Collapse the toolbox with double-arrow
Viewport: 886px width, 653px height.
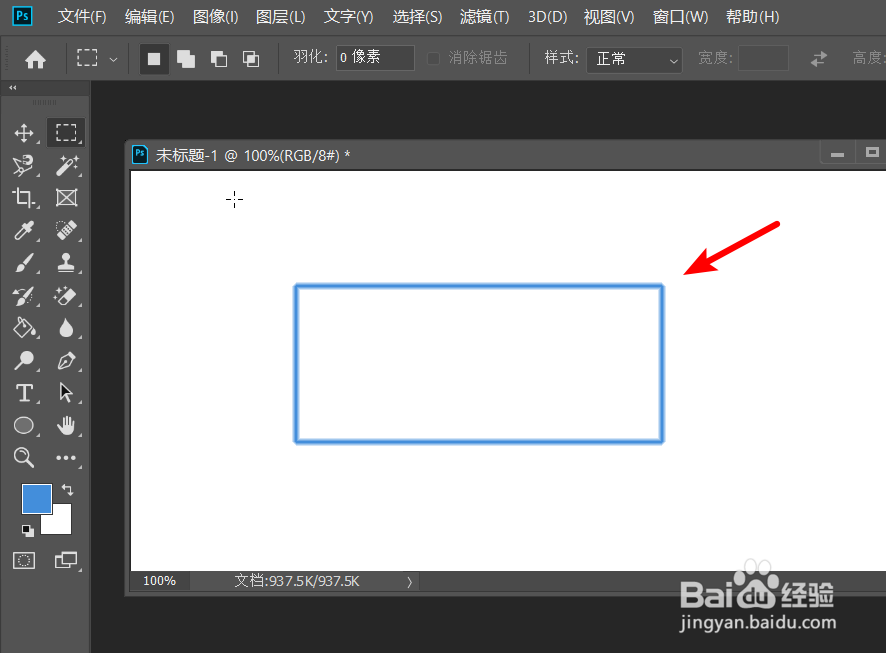click(x=13, y=88)
